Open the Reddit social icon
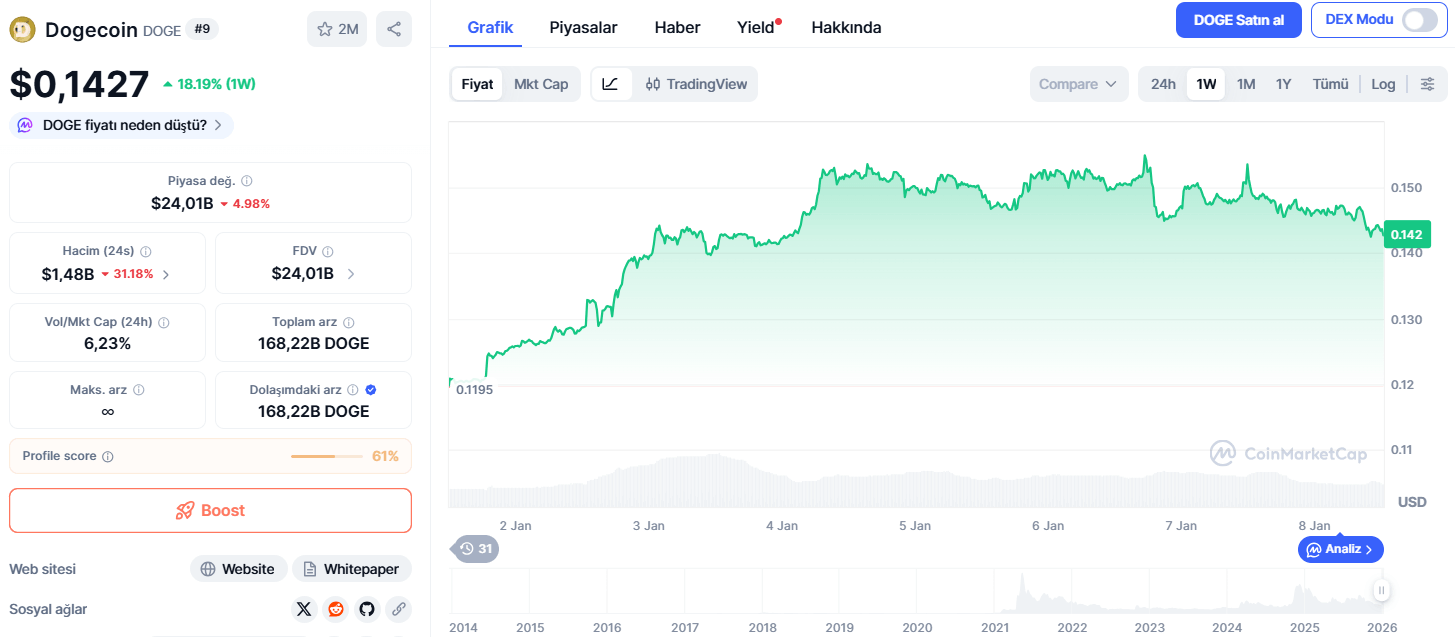This screenshot has height=637, width=1455. [335, 609]
